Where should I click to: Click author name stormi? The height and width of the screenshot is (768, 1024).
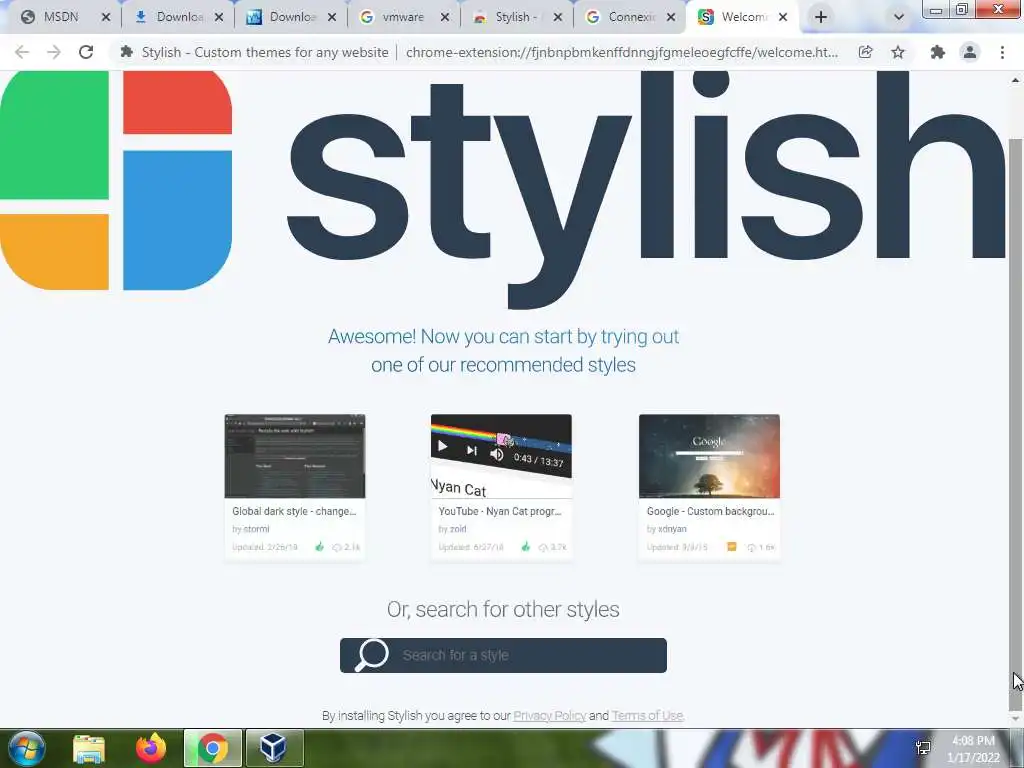(x=256, y=529)
